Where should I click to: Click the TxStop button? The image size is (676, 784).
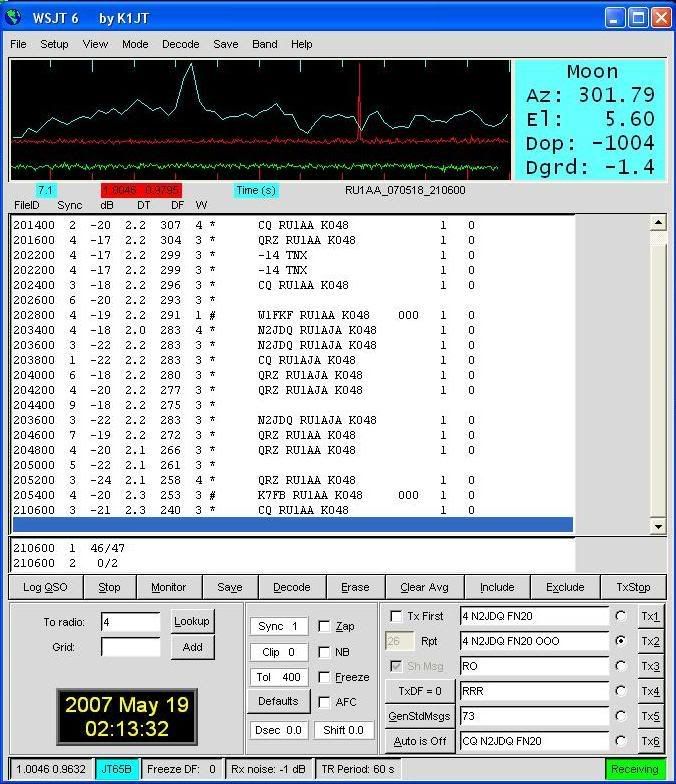click(x=633, y=587)
